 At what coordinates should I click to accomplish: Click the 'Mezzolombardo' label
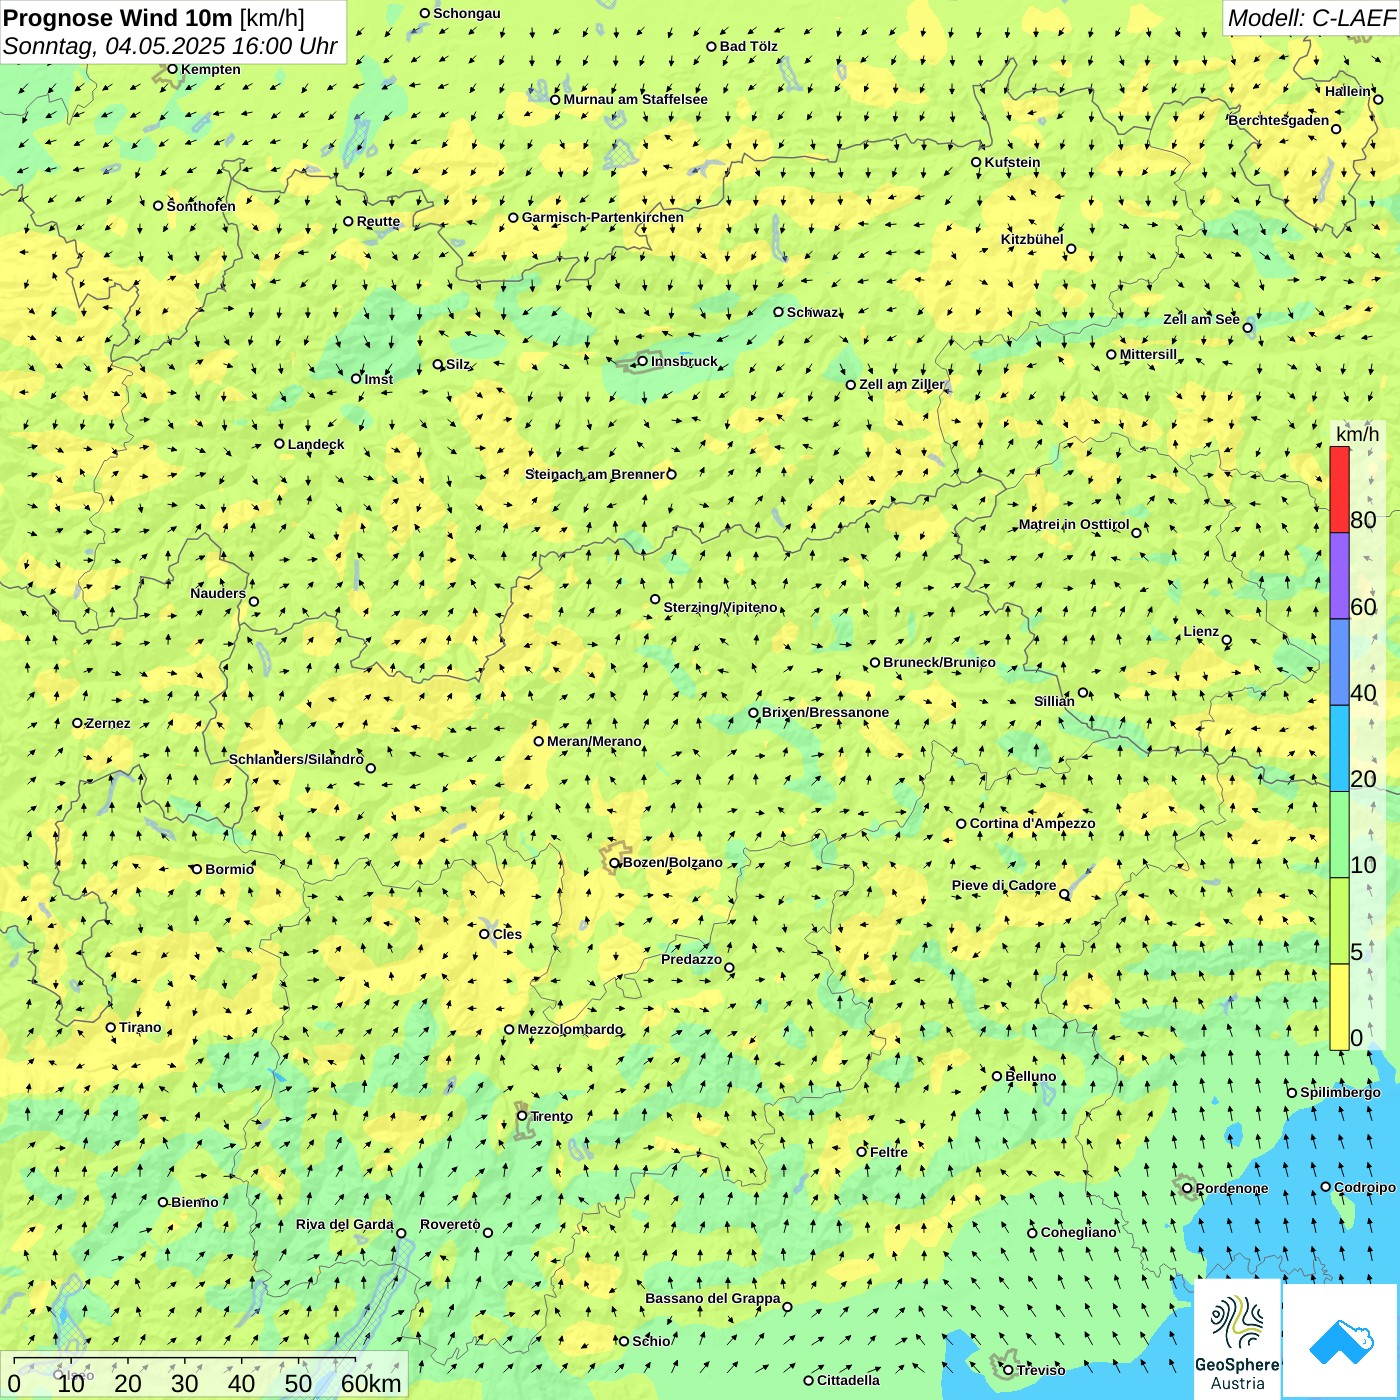570,1029
